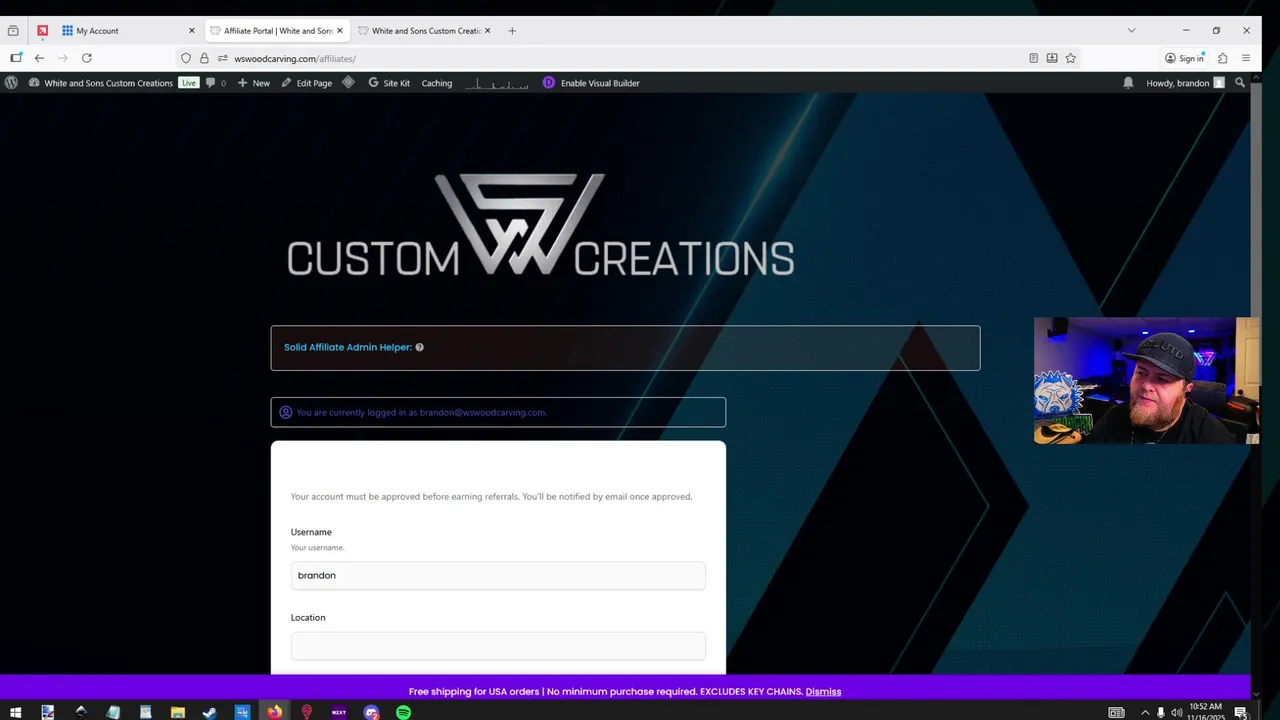Click the Firefox icon in taskbar

click(x=274, y=712)
